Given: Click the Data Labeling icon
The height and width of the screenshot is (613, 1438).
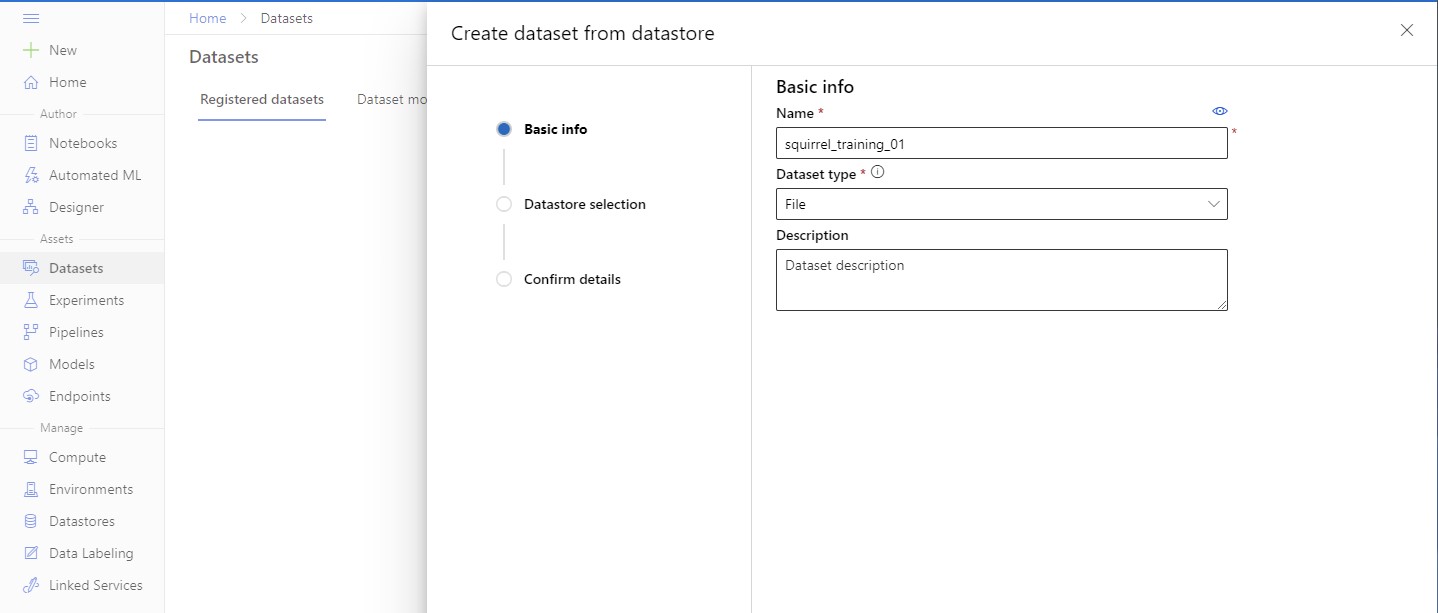Looking at the screenshot, I should click(x=31, y=553).
